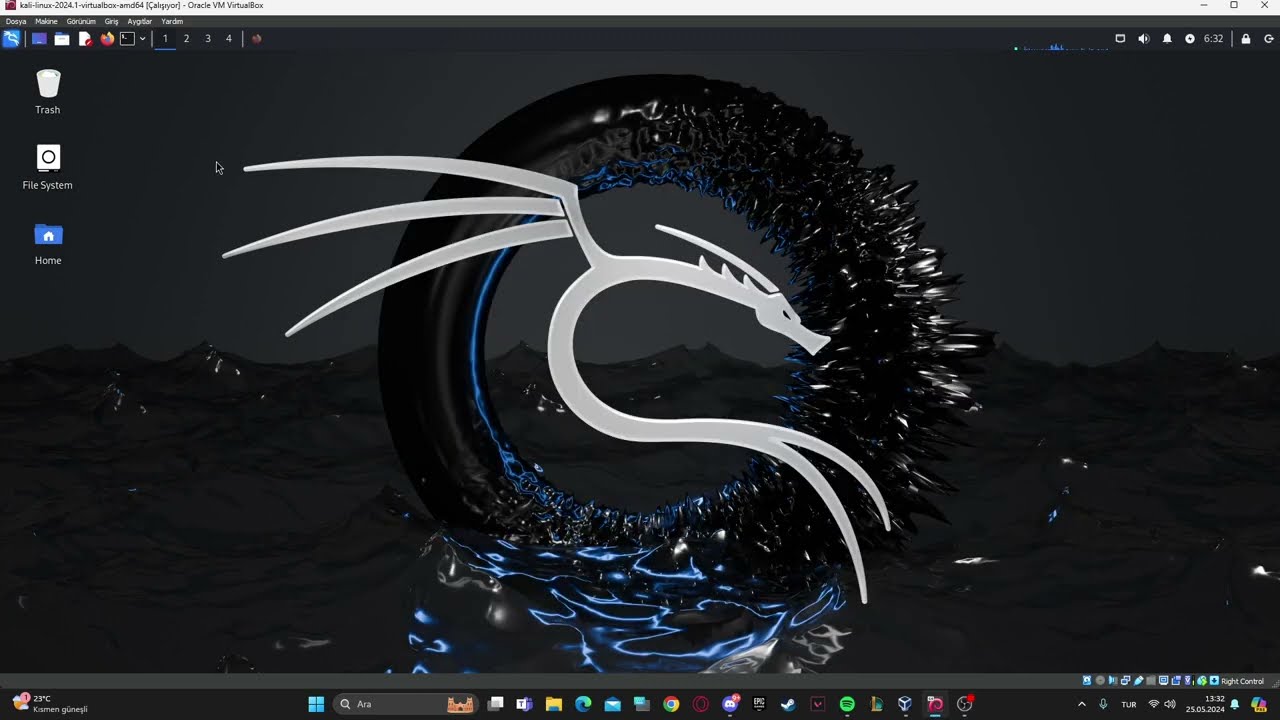Viewport: 1280px width, 720px height.
Task: Open Discord from taskbar
Action: pyautogui.click(x=730, y=704)
